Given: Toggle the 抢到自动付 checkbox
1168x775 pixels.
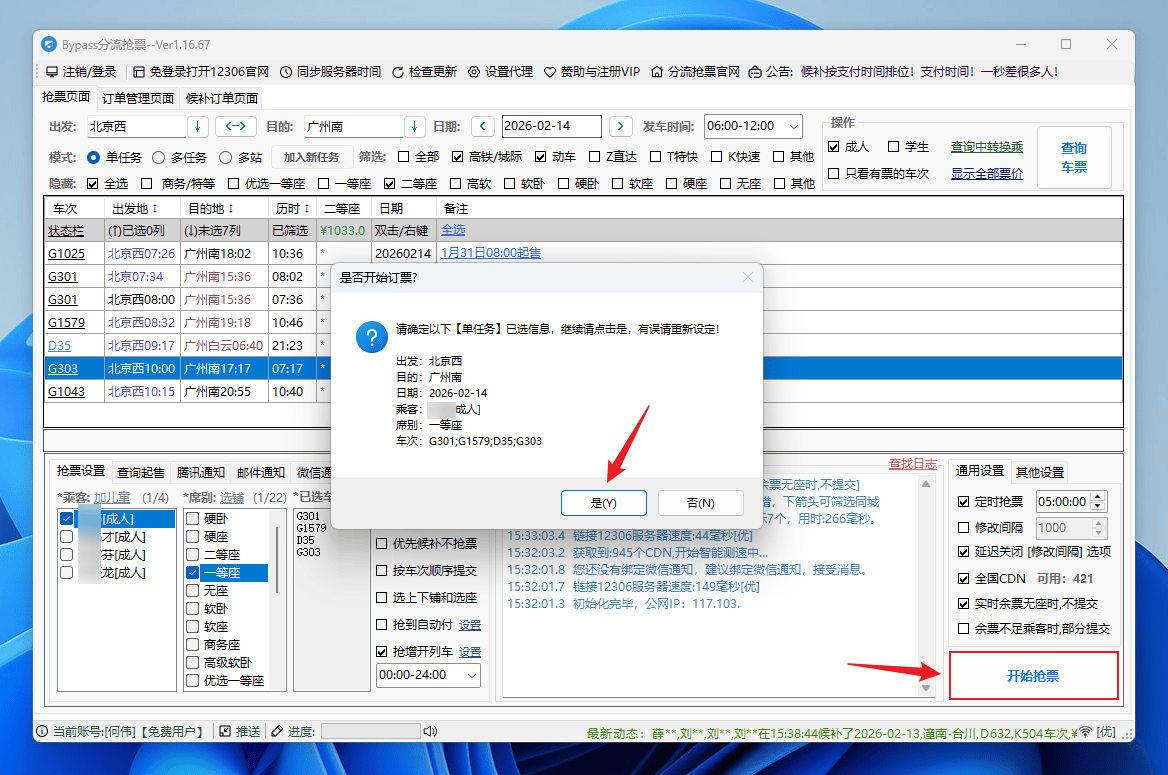Looking at the screenshot, I should (x=381, y=623).
